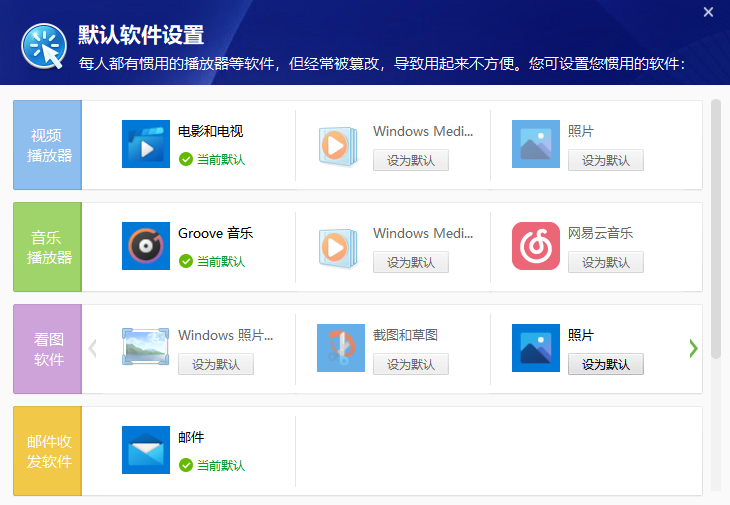Set 照片 as default video player
The height and width of the screenshot is (505, 730).
pyautogui.click(x=606, y=161)
